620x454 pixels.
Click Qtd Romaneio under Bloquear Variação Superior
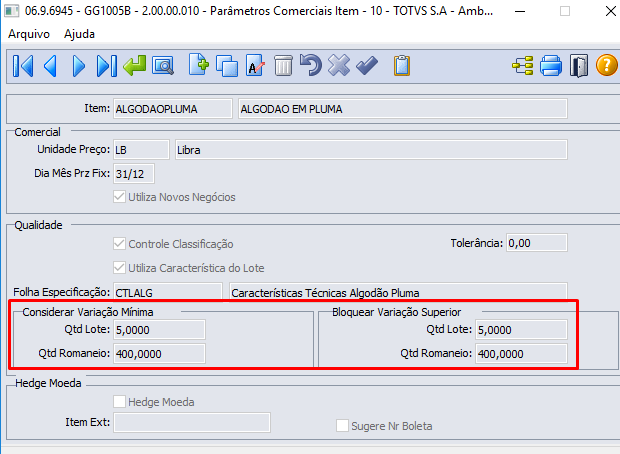click(x=521, y=353)
